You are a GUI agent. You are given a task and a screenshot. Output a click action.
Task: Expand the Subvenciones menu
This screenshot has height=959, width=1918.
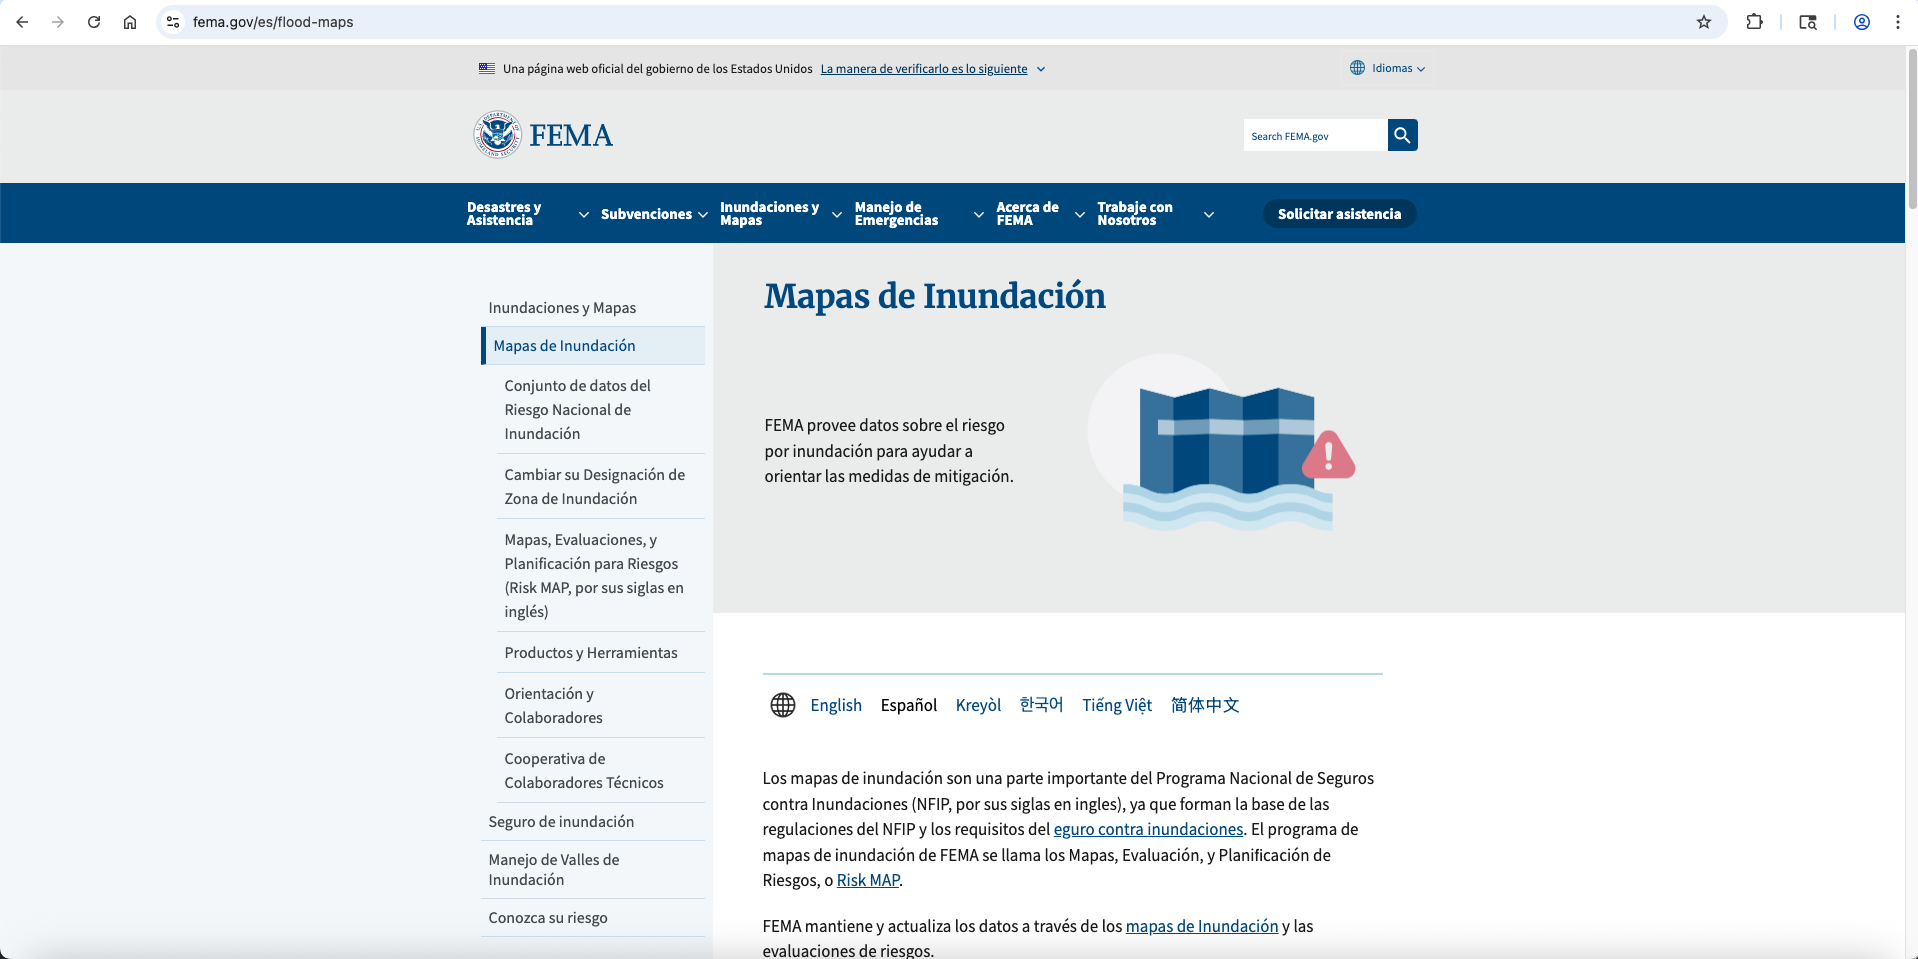point(654,214)
